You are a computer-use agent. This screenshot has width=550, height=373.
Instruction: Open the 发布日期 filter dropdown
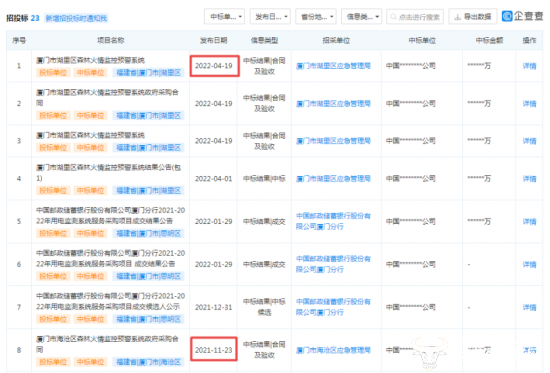pos(270,16)
